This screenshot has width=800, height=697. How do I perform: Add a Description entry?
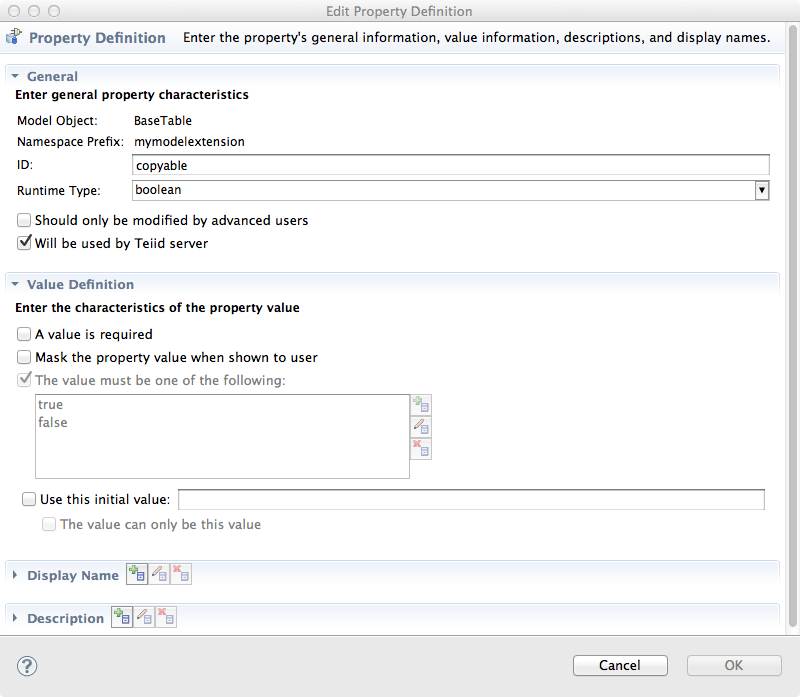coord(122,616)
